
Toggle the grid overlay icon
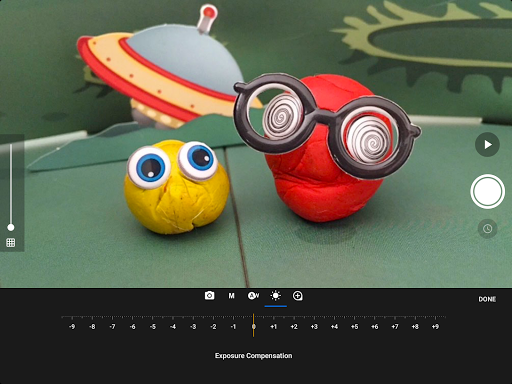point(11,243)
